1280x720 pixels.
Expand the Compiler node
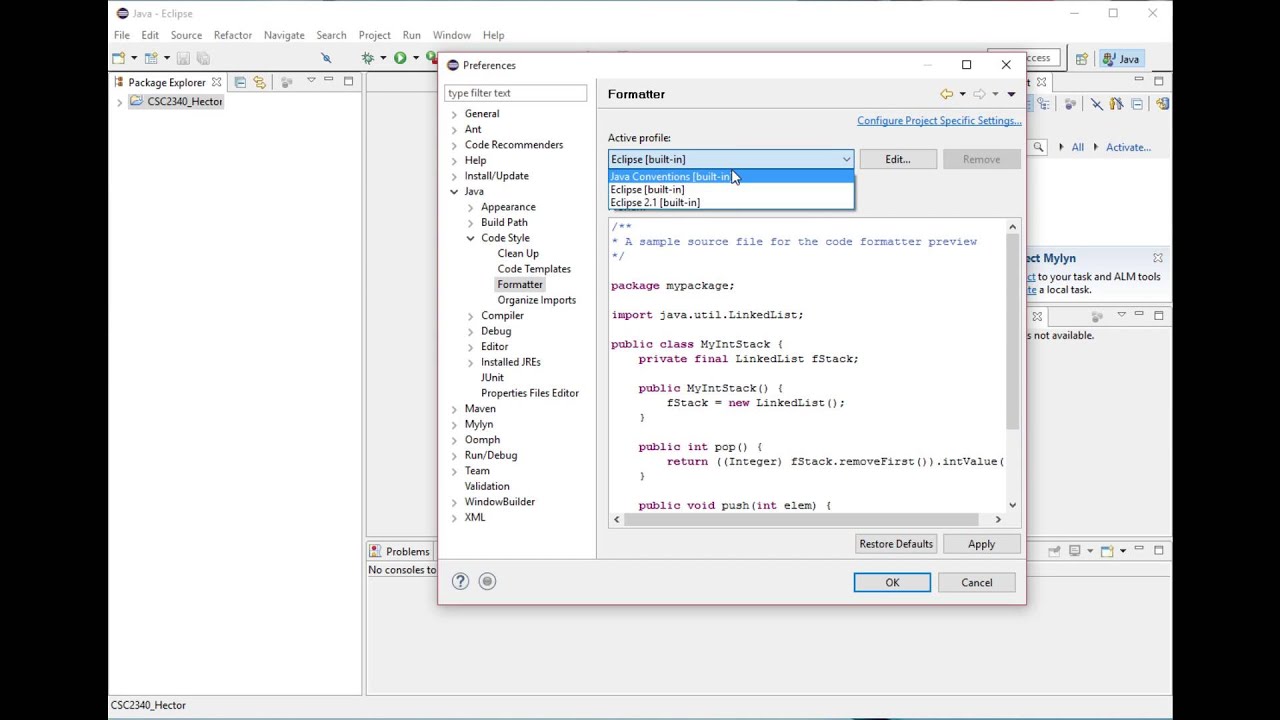[470, 316]
